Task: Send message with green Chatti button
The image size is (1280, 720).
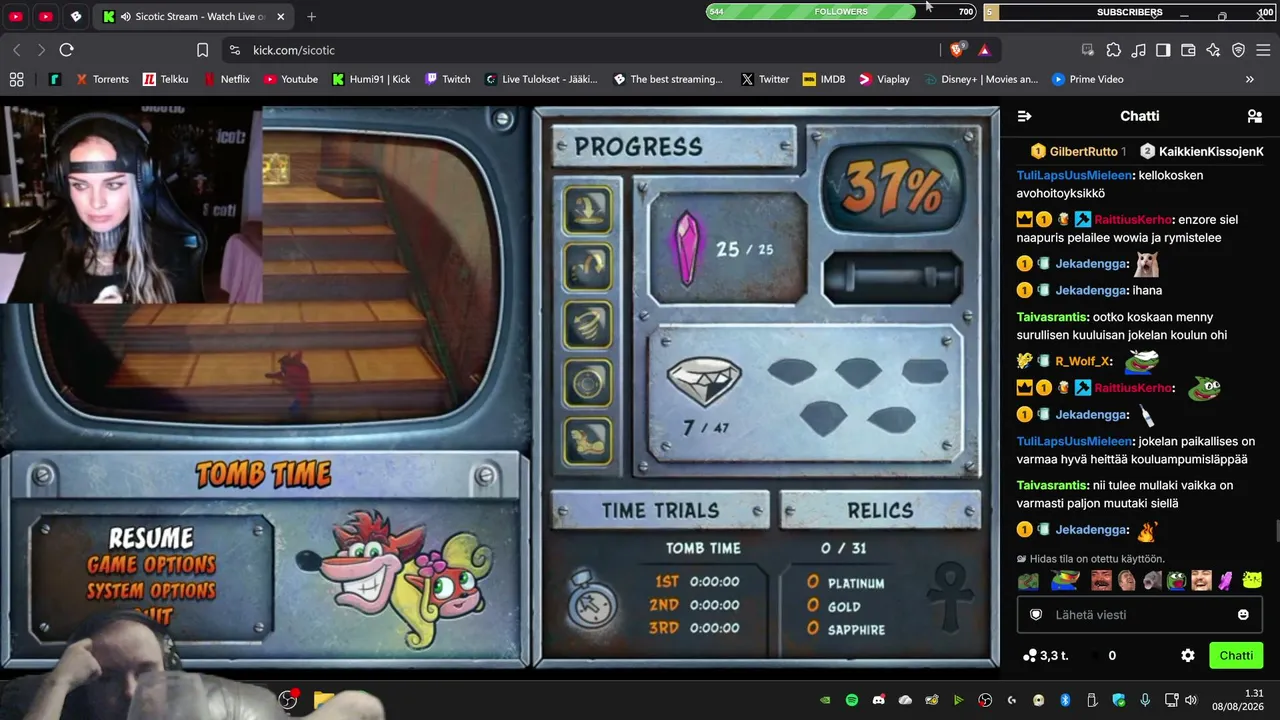Action: pyautogui.click(x=1236, y=656)
